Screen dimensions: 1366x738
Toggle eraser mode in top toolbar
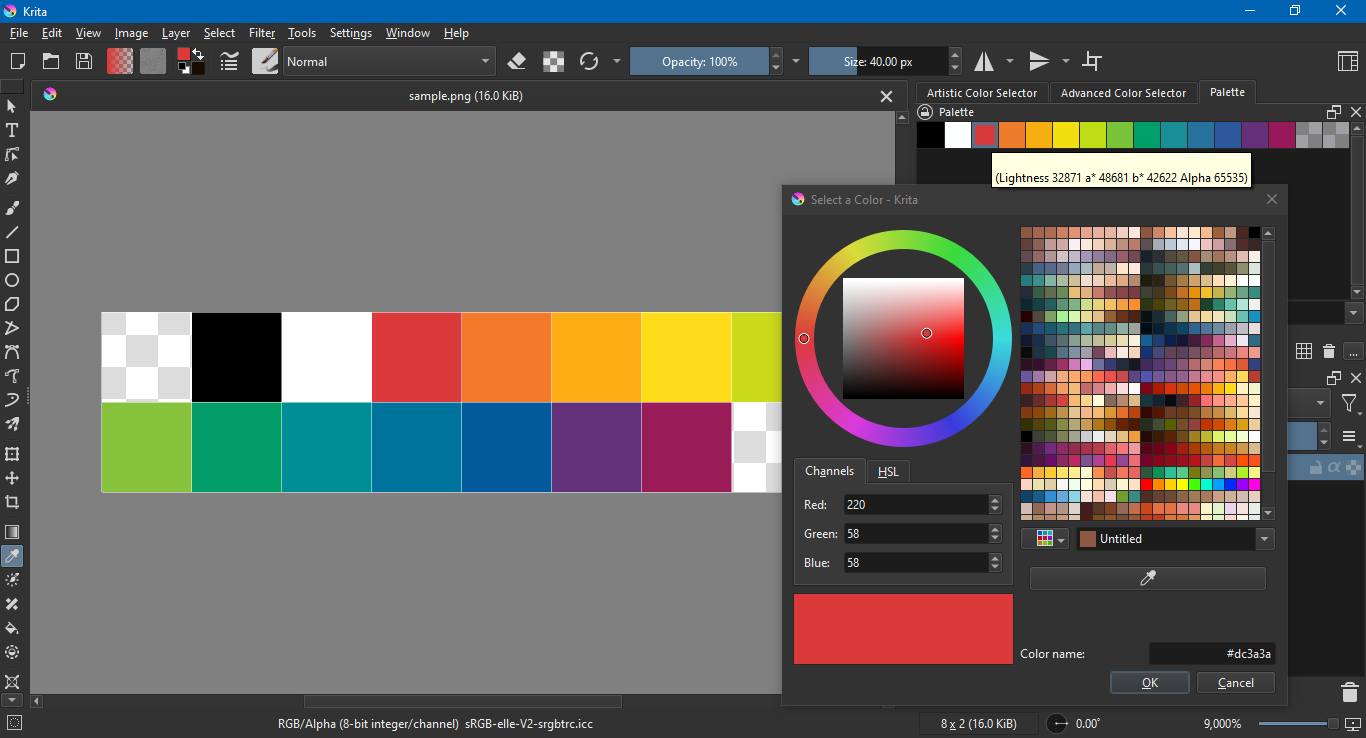(517, 61)
